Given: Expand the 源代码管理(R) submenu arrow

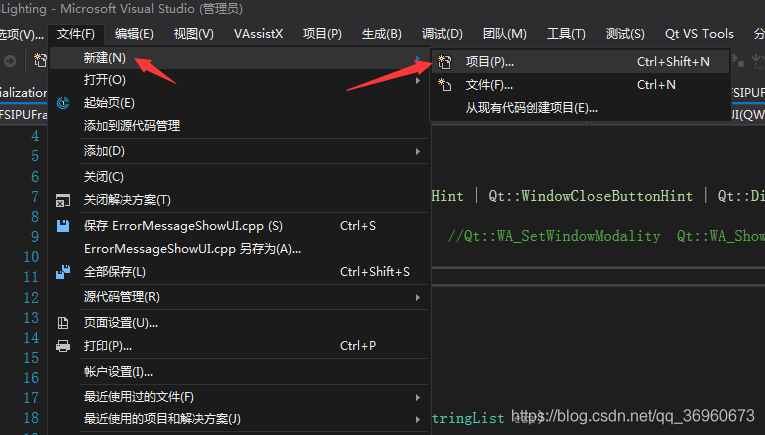Looking at the screenshot, I should coord(418,297).
